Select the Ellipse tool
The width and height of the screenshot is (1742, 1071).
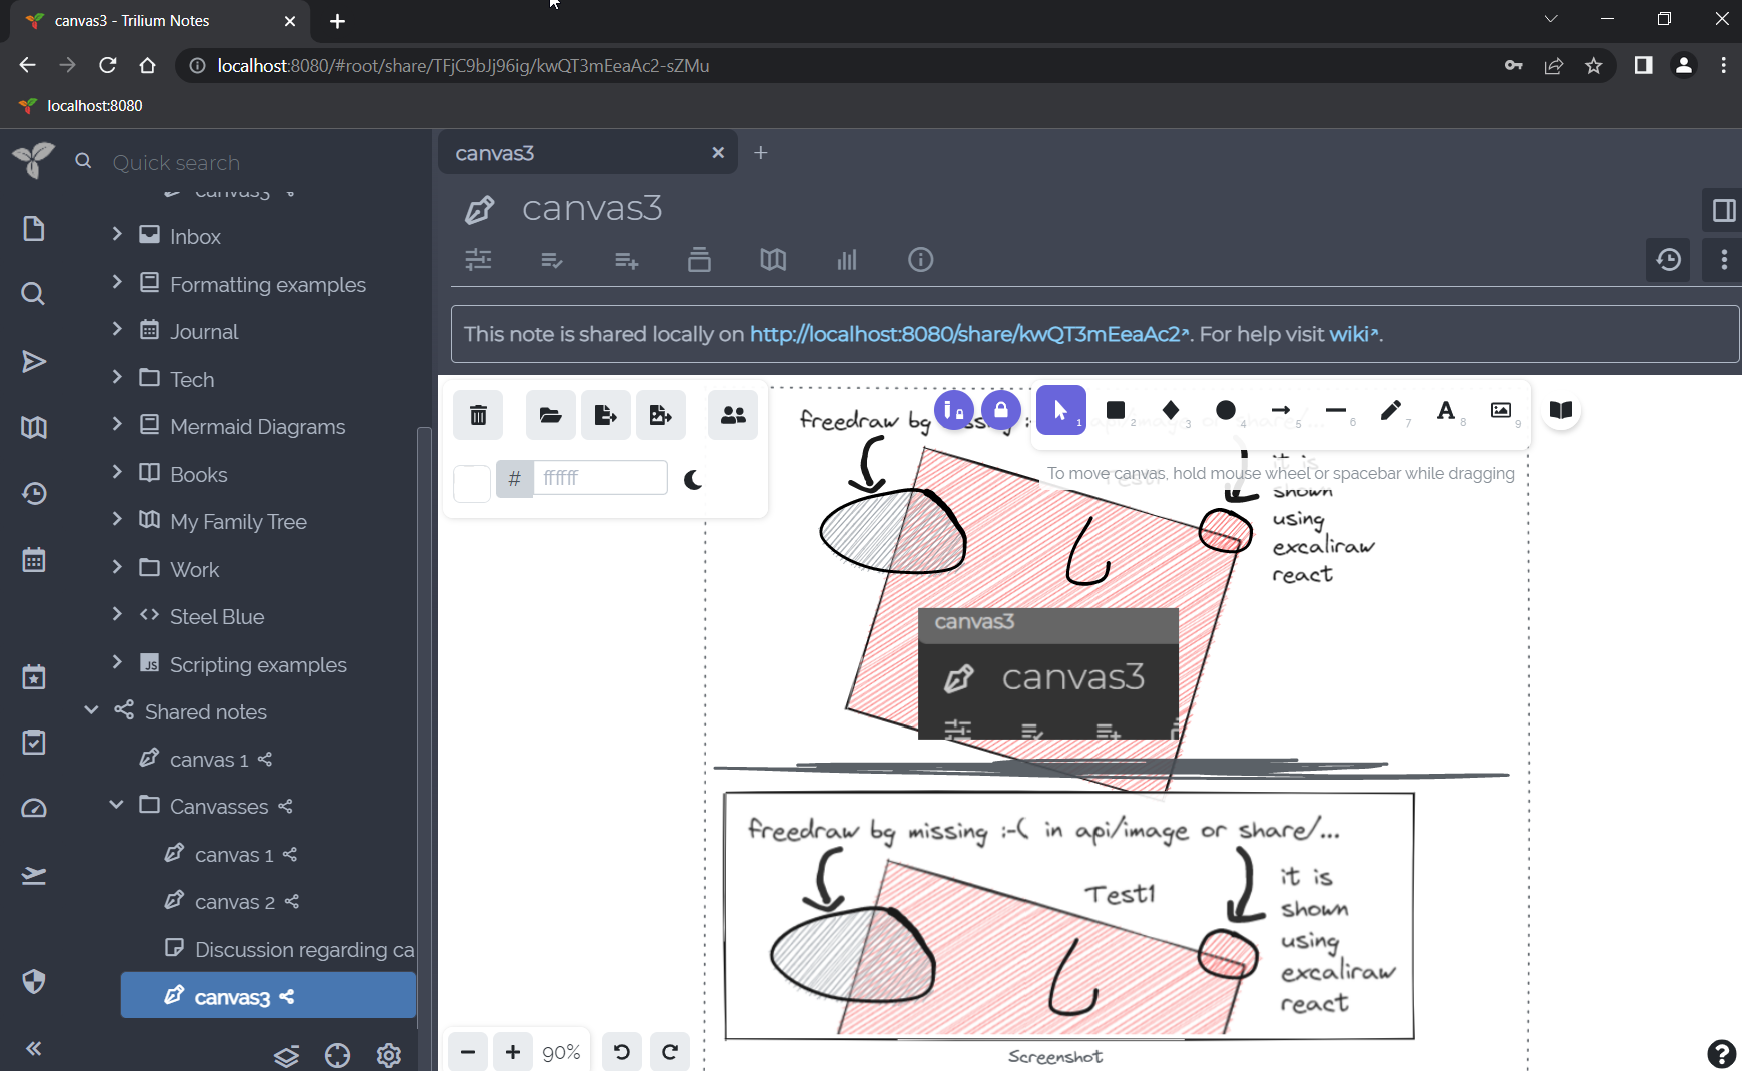tap(1226, 410)
